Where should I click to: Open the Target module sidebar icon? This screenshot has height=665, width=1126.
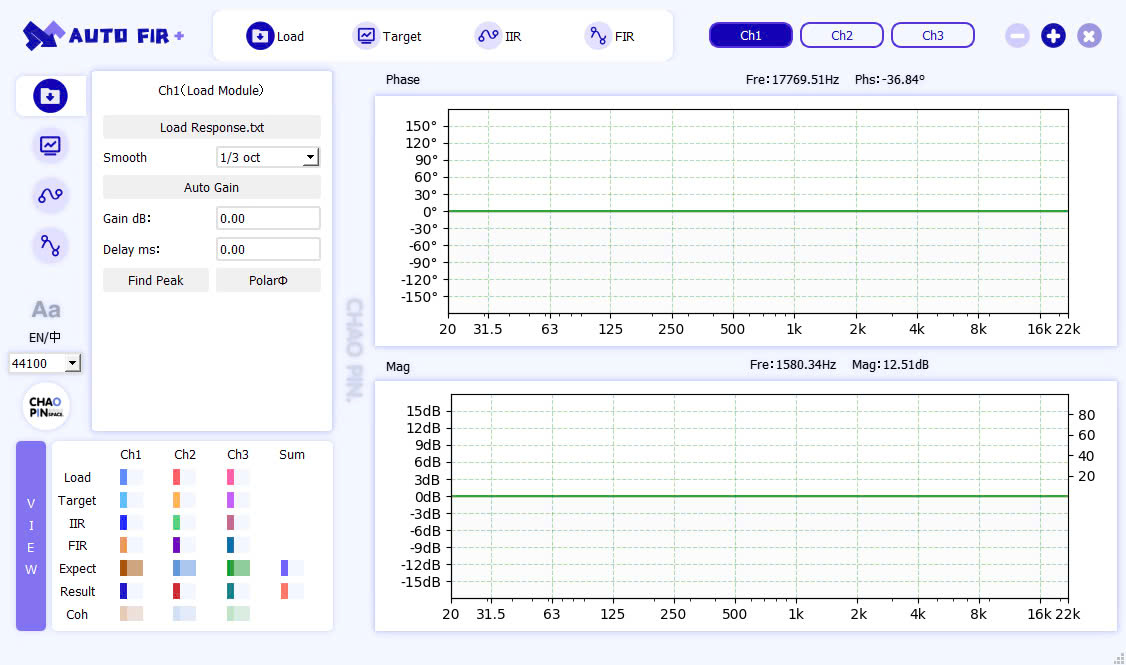click(x=50, y=145)
